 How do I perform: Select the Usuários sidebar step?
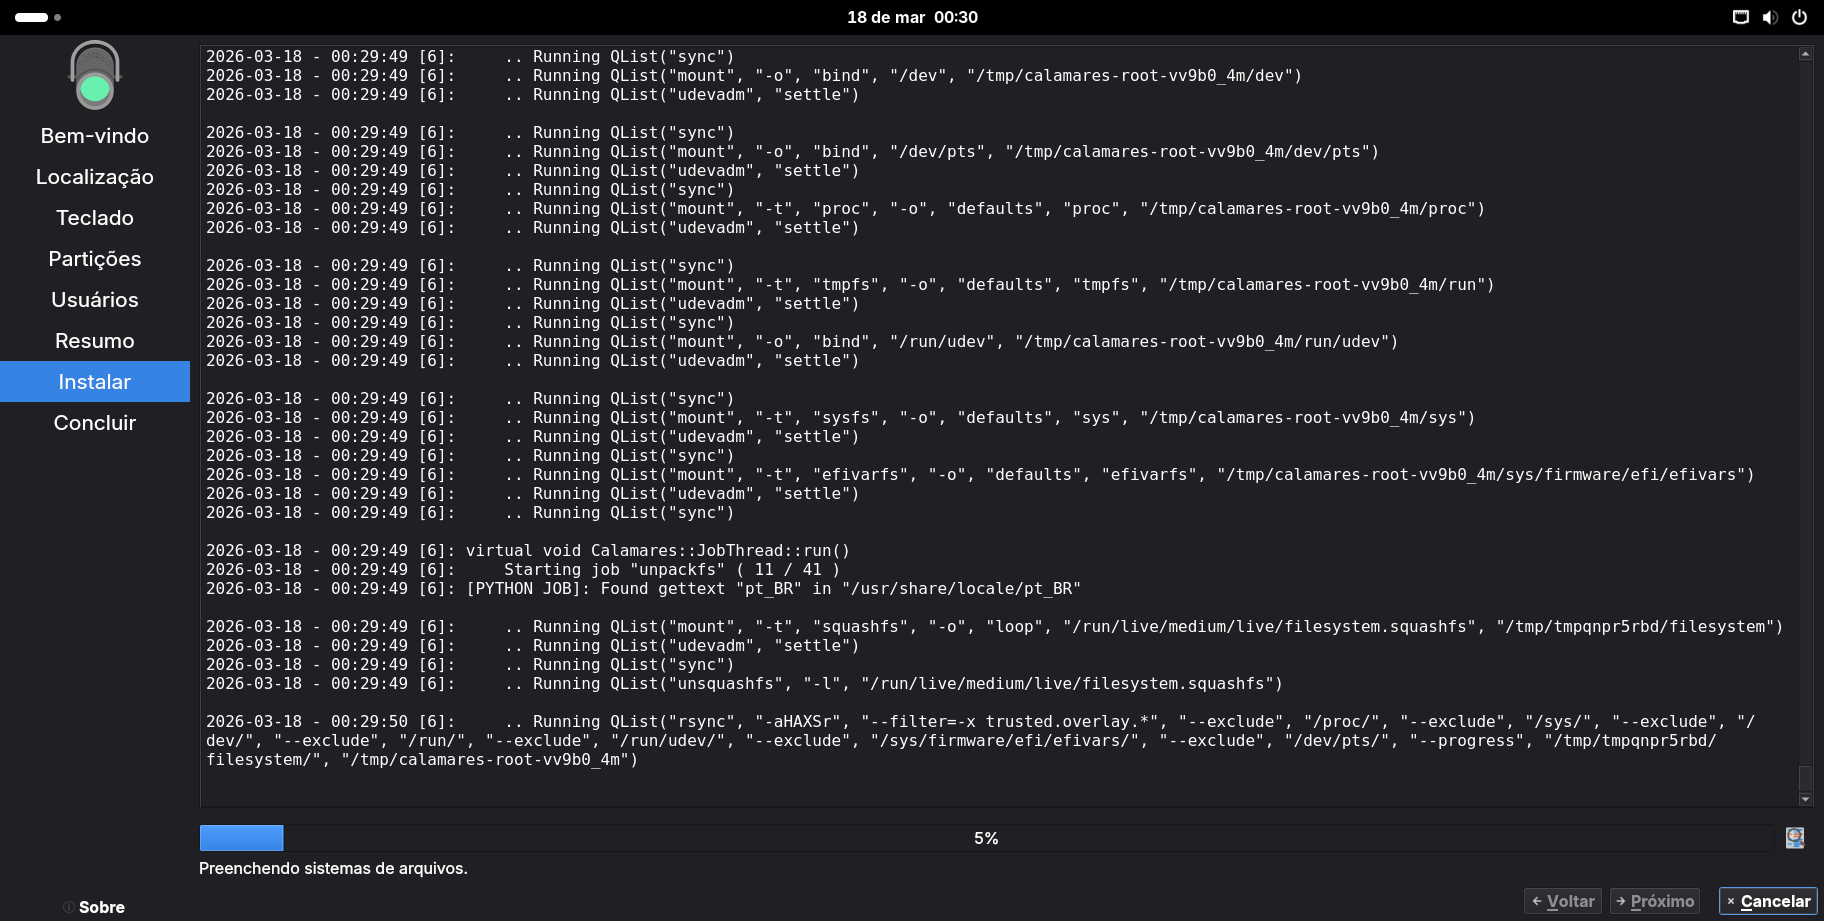click(95, 300)
